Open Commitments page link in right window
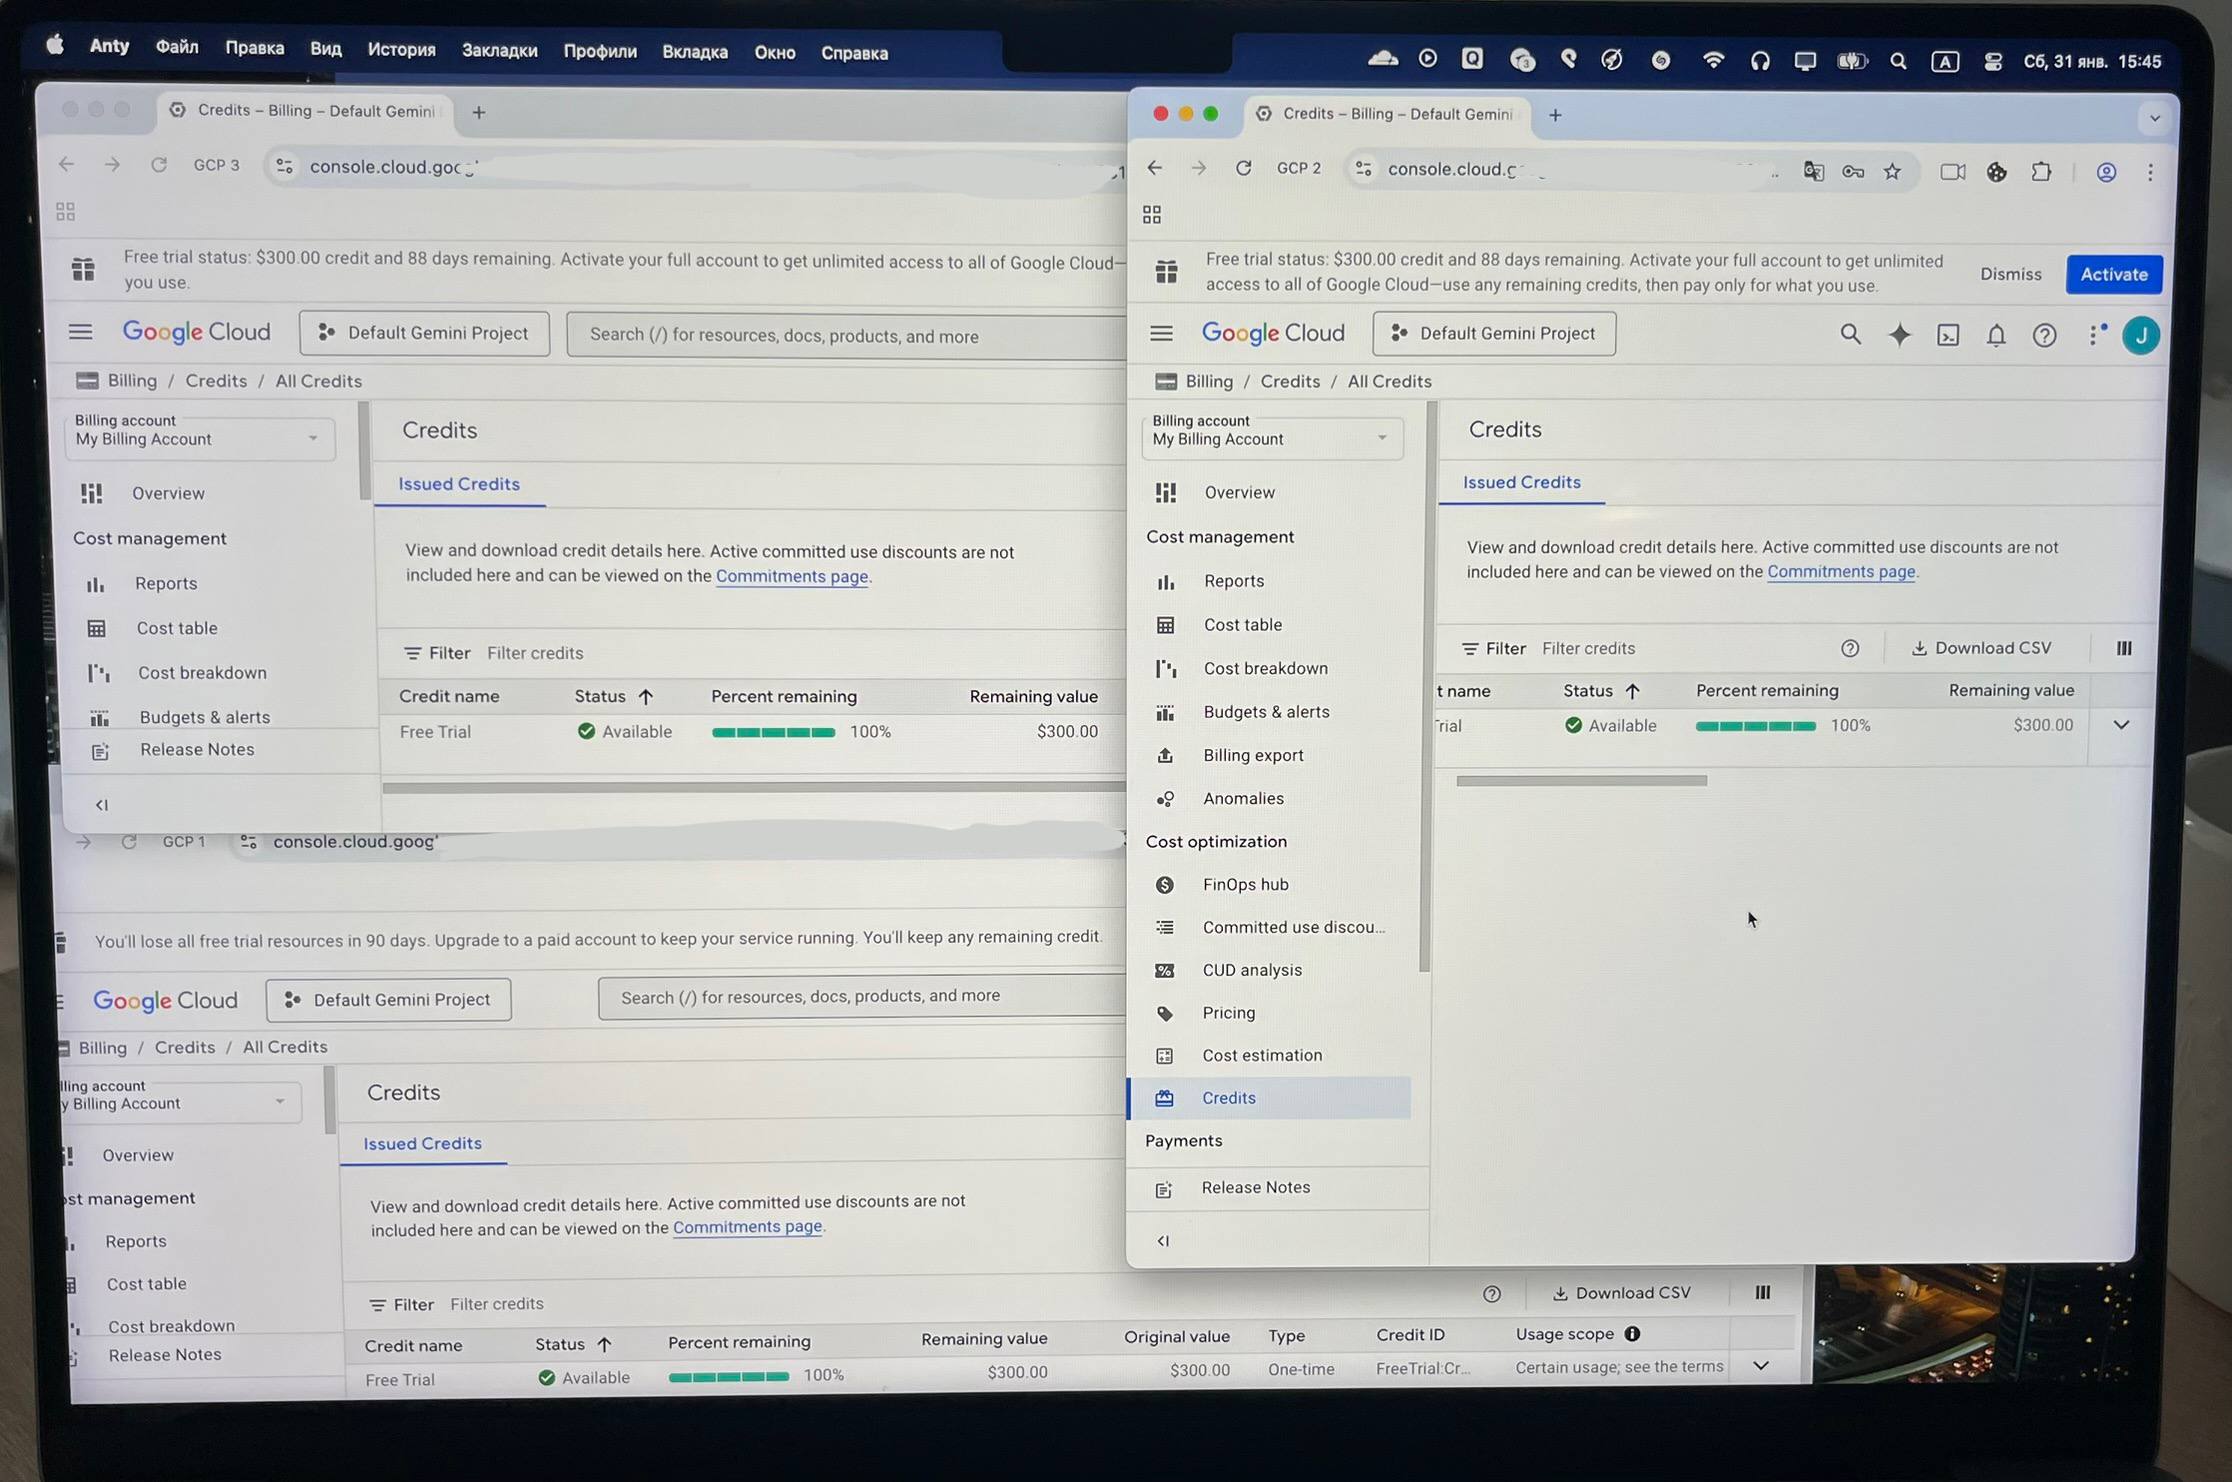 1840,572
